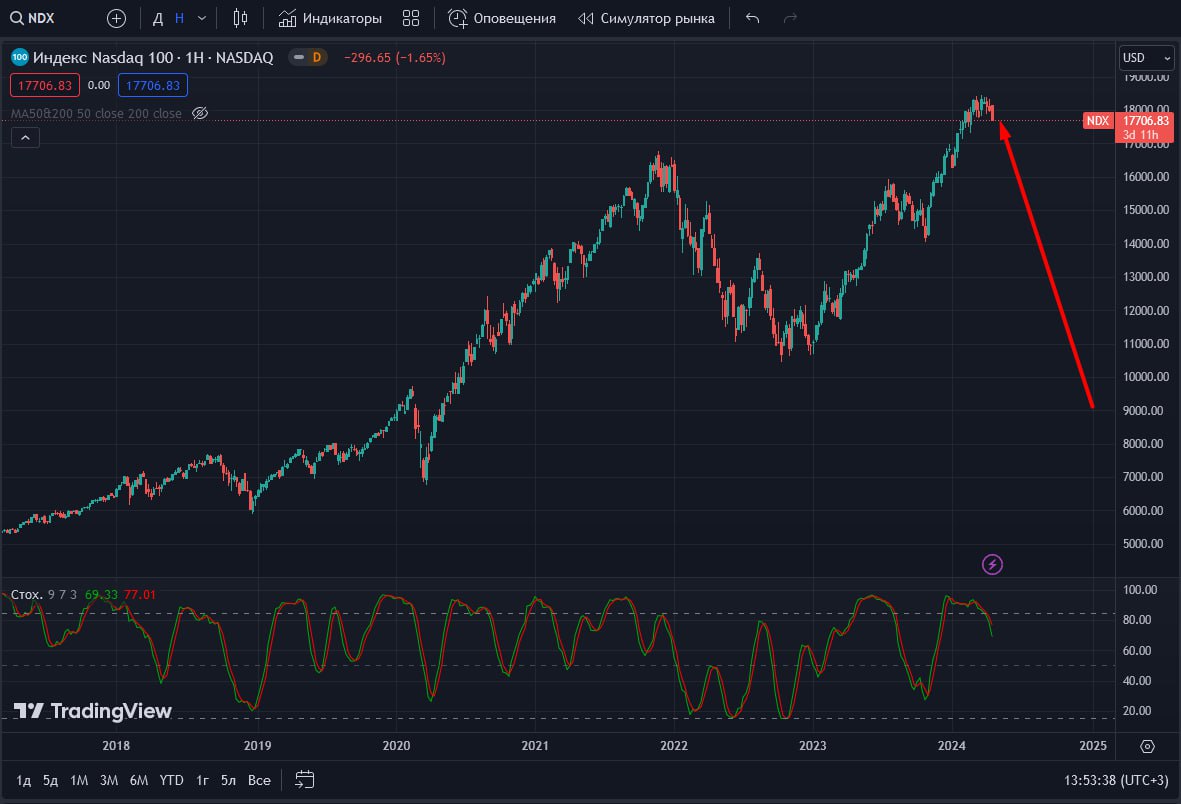Collapse the indicator legend with chevron
The width and height of the screenshot is (1181, 804).
click(25, 137)
